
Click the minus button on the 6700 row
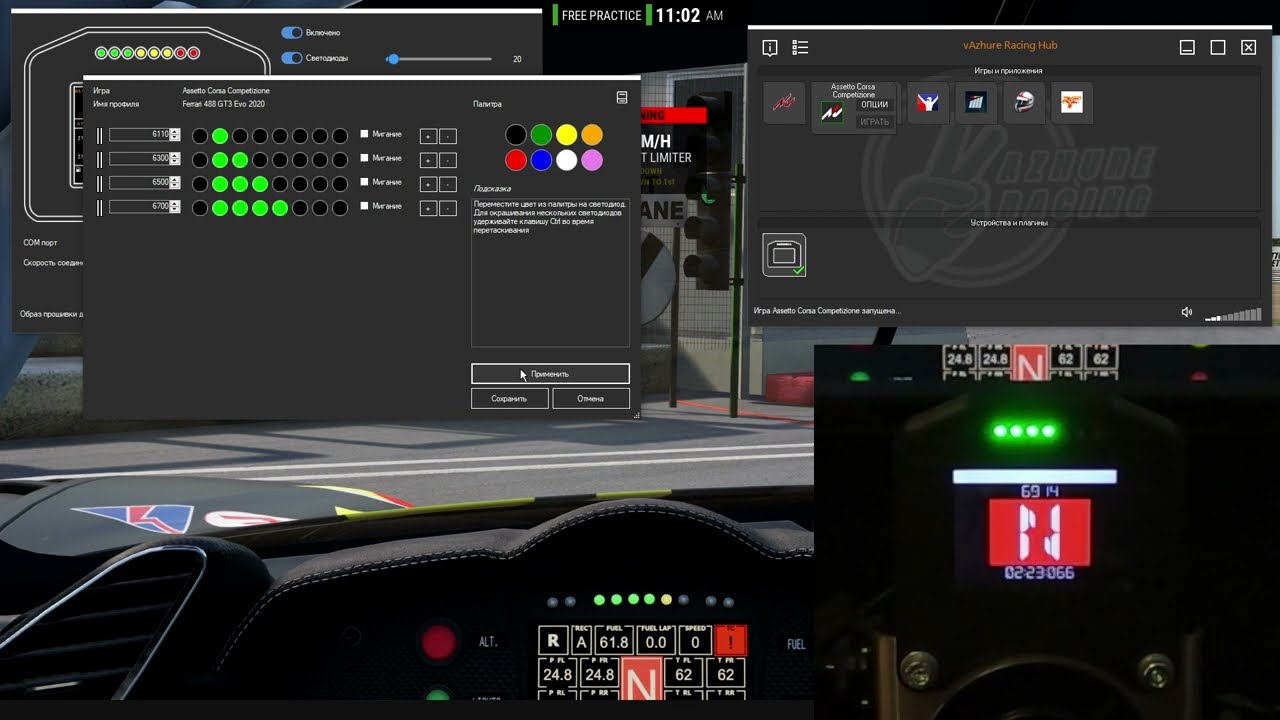click(x=448, y=208)
